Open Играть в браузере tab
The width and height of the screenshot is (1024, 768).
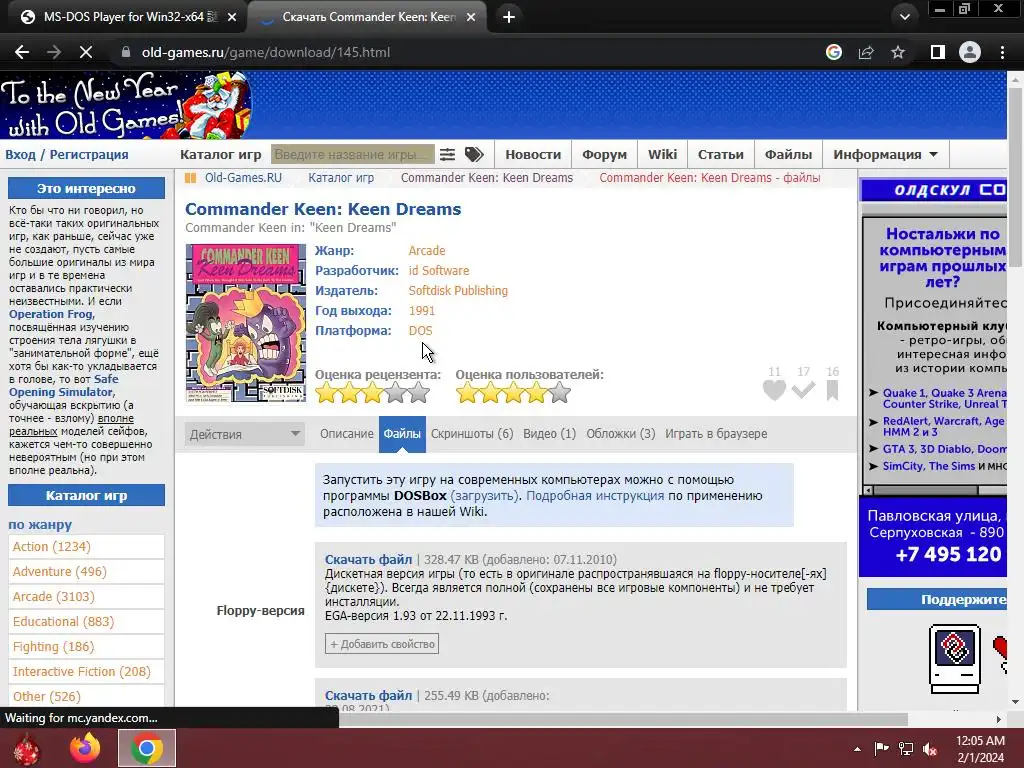tap(716, 434)
